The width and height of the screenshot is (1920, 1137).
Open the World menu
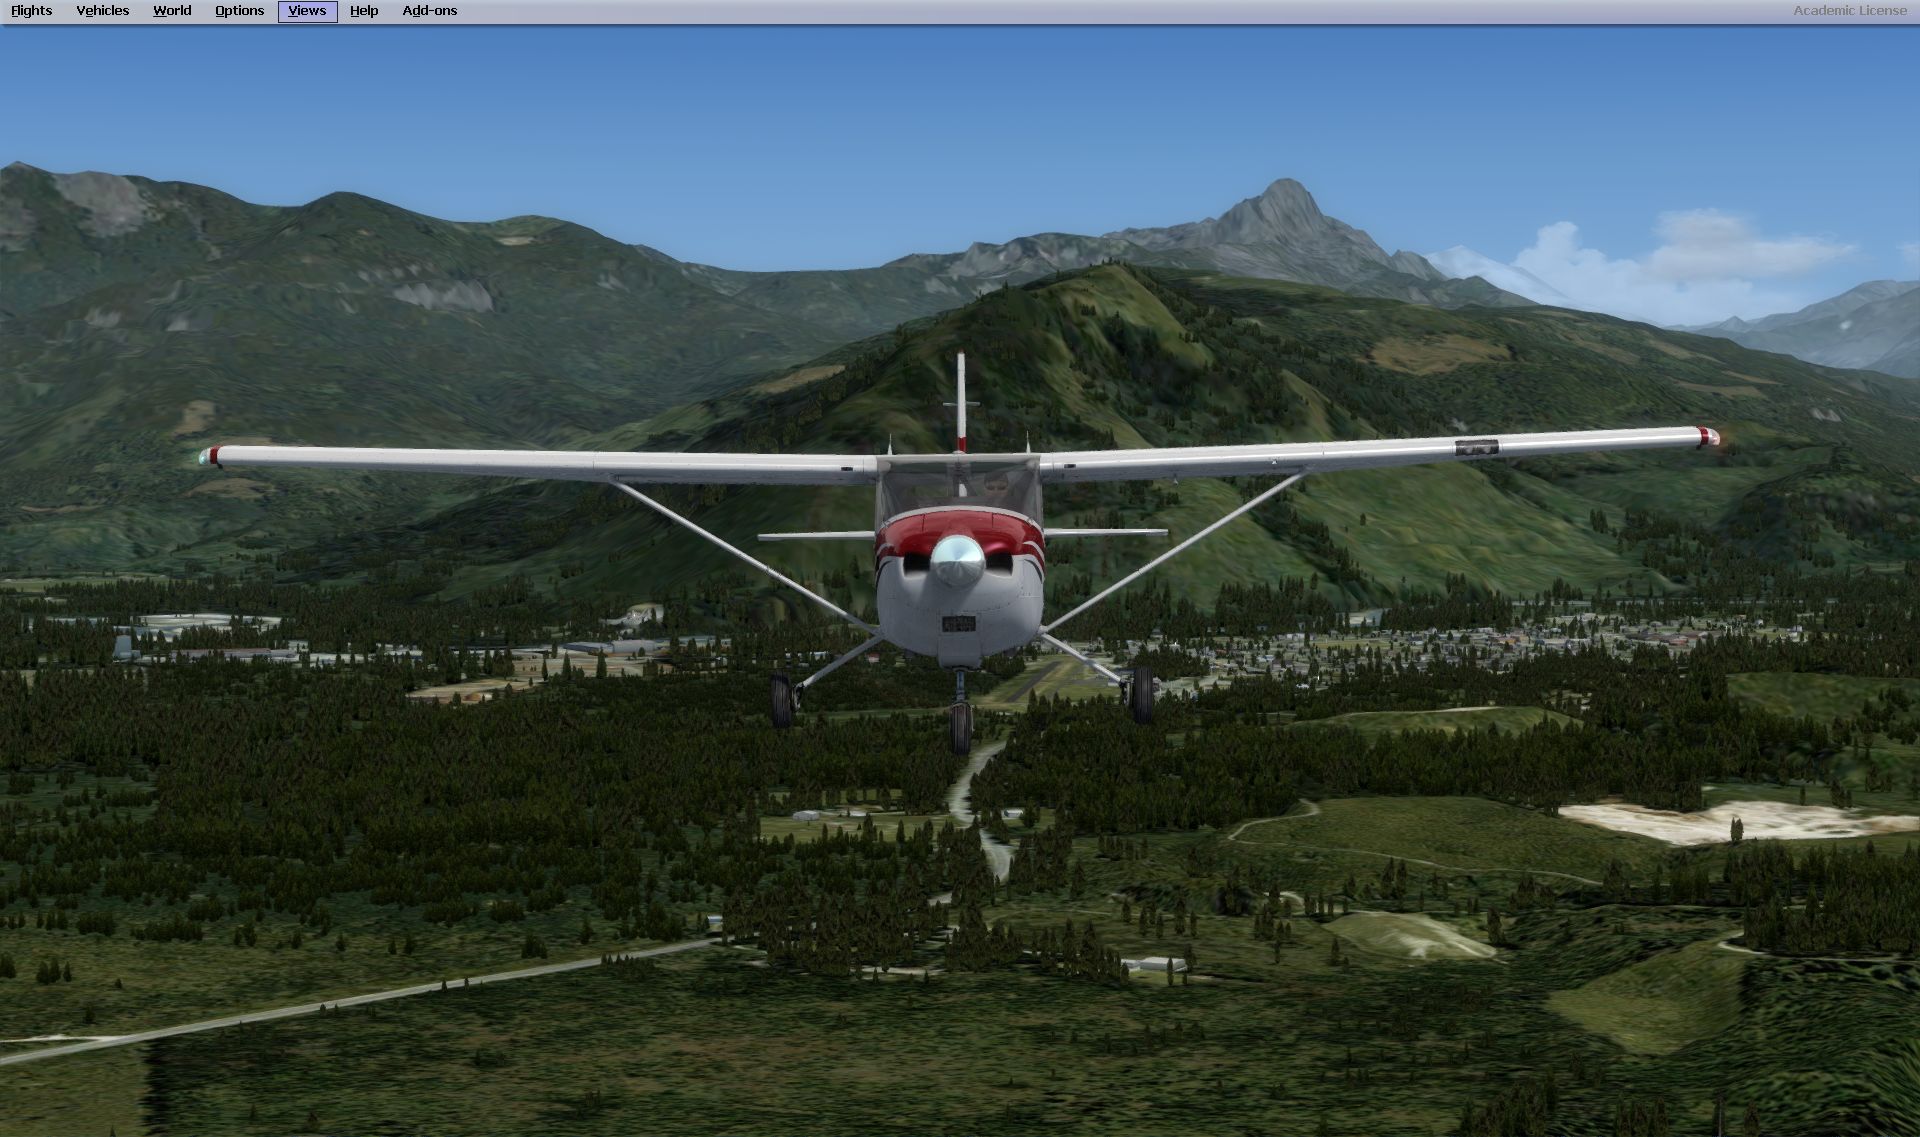[172, 11]
